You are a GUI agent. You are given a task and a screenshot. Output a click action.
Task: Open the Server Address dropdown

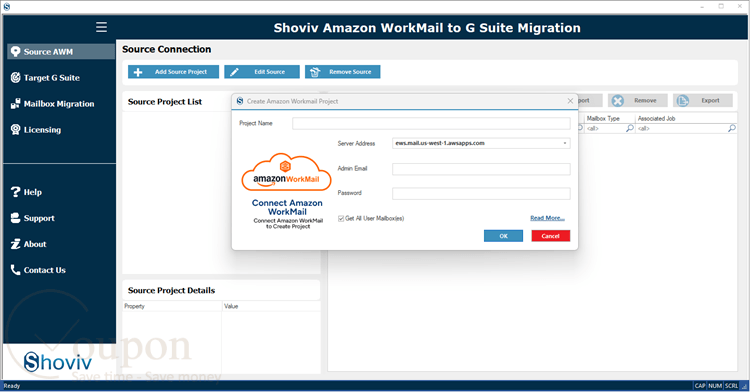(x=481, y=143)
